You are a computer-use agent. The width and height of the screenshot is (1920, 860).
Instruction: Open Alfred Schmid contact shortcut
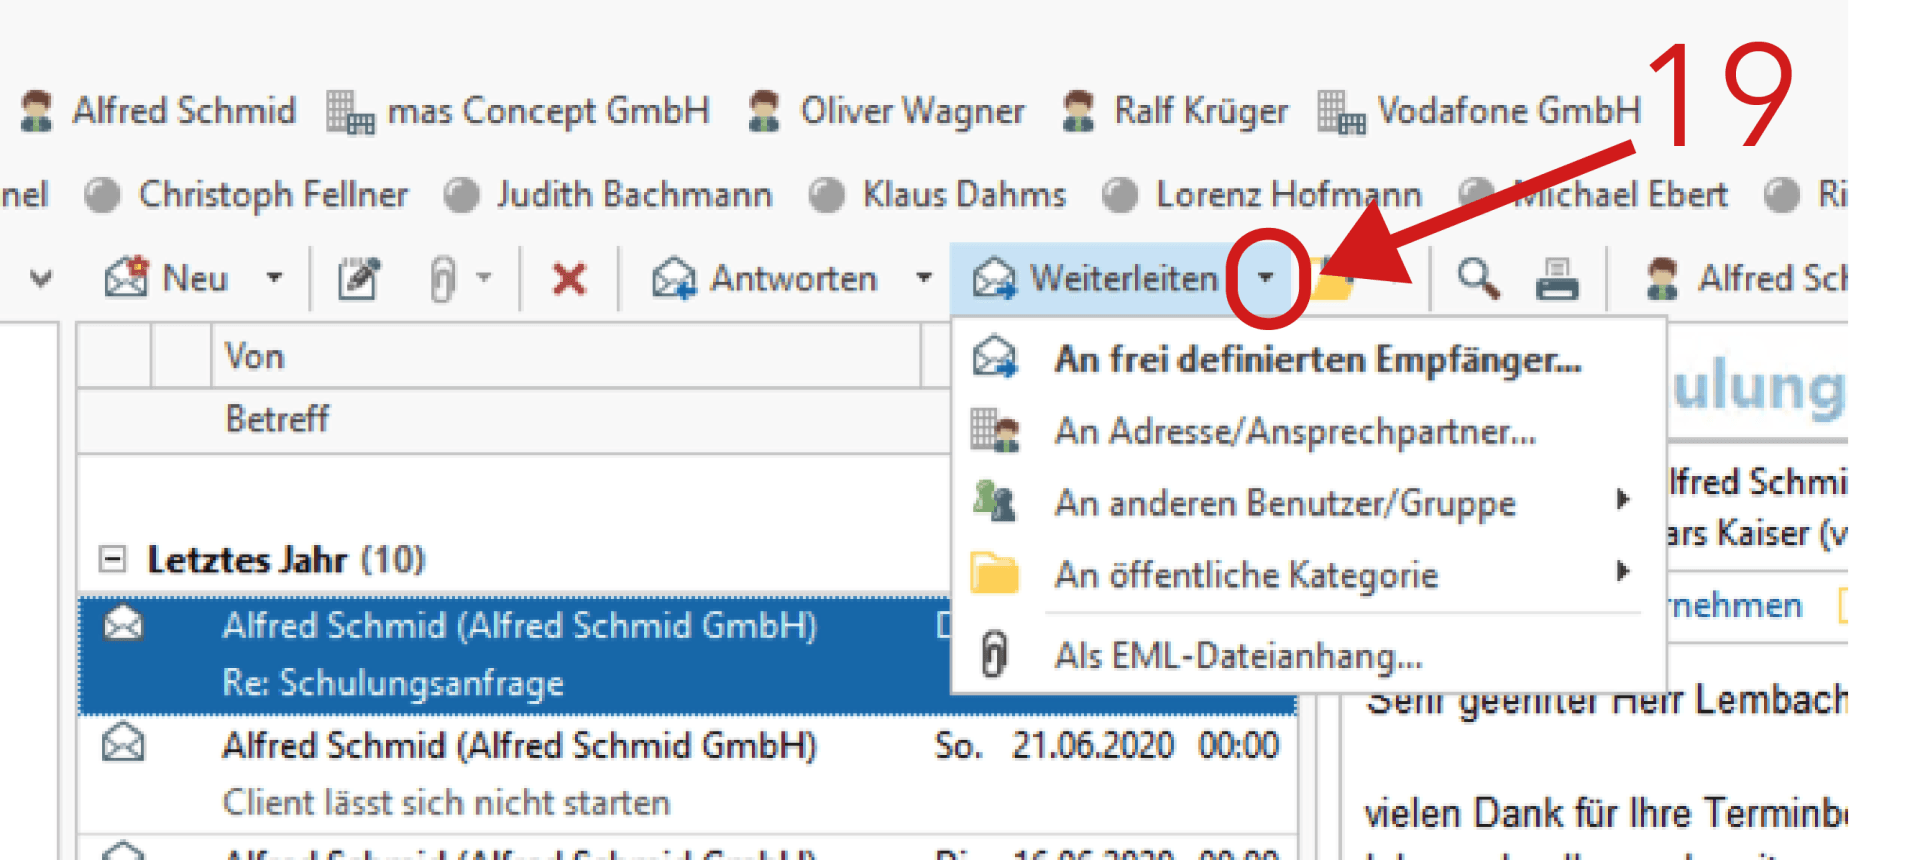coord(159,110)
